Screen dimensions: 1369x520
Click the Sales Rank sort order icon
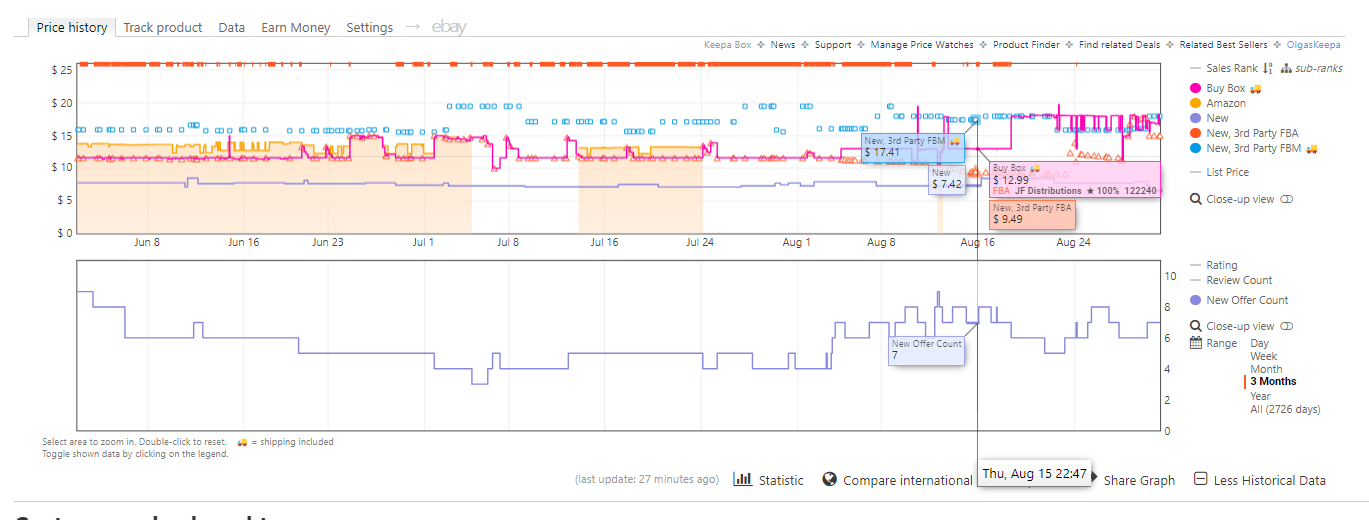(x=1267, y=69)
